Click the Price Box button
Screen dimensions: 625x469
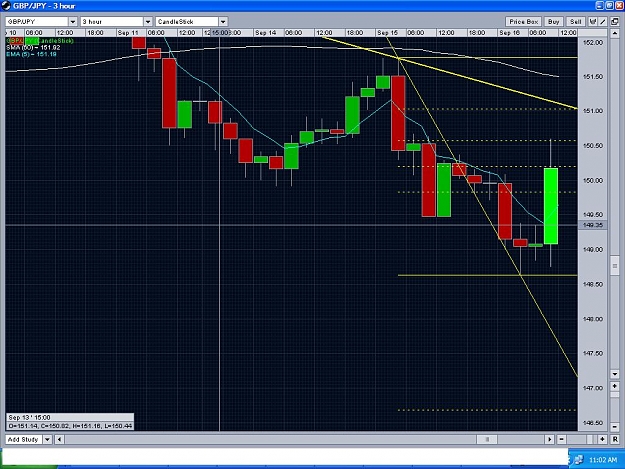(524, 22)
